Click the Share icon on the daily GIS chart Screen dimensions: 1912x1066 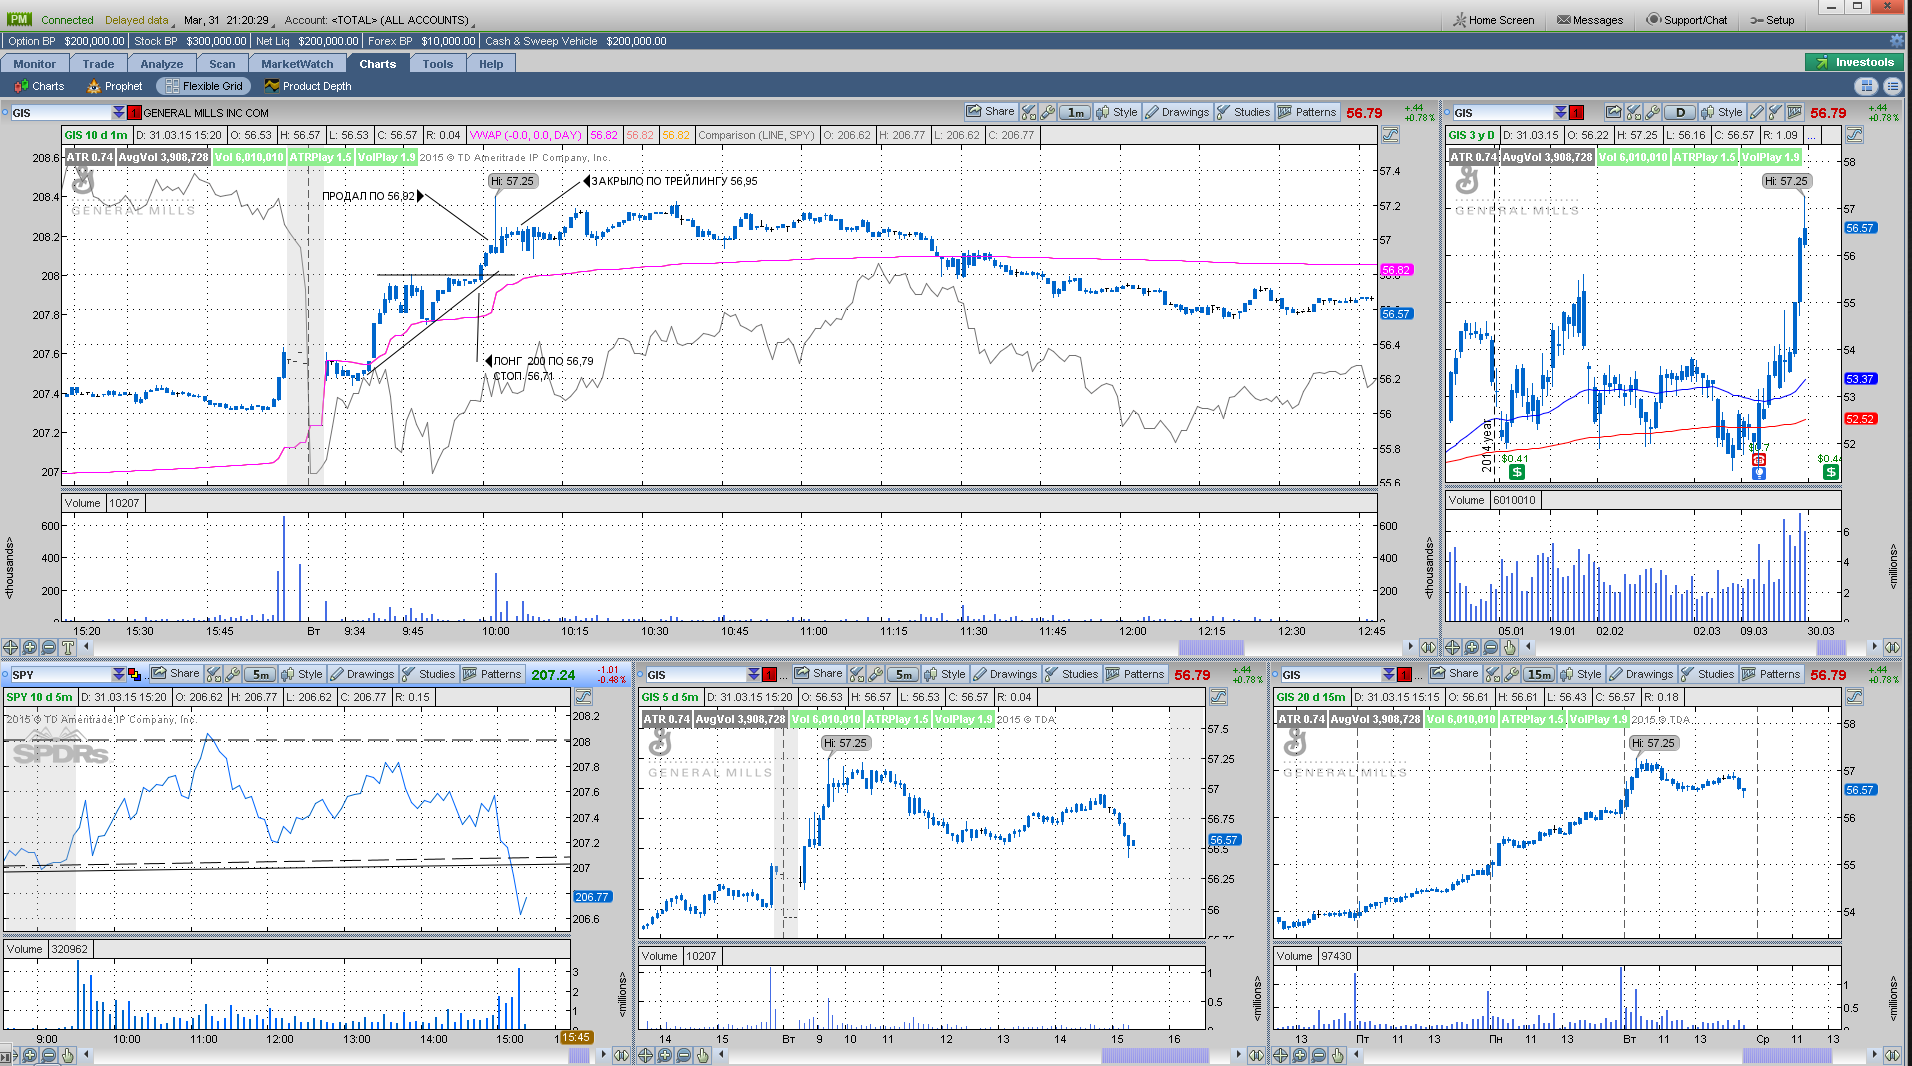click(1613, 112)
